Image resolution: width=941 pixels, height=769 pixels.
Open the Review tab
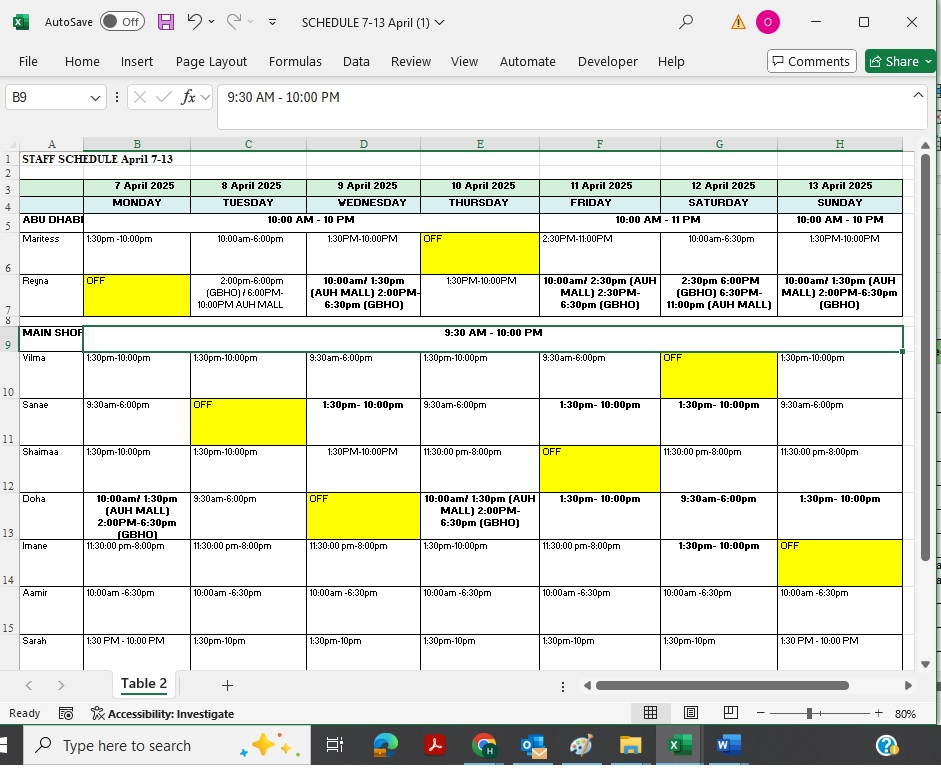[x=411, y=61]
